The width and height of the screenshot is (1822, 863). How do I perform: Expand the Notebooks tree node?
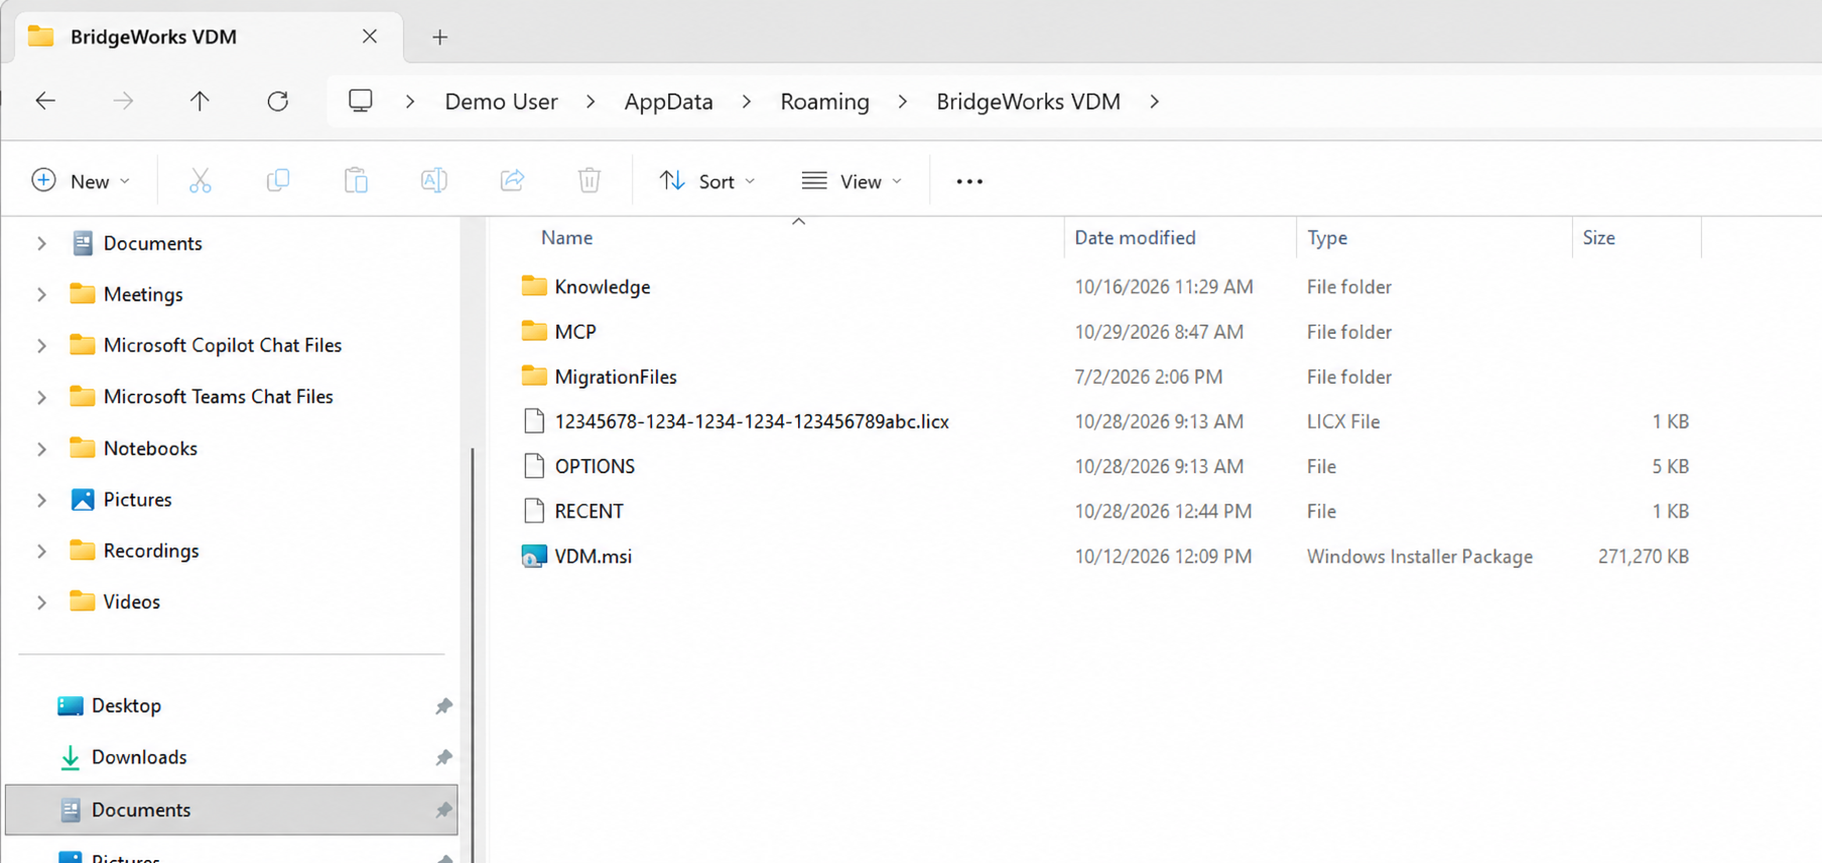point(42,449)
